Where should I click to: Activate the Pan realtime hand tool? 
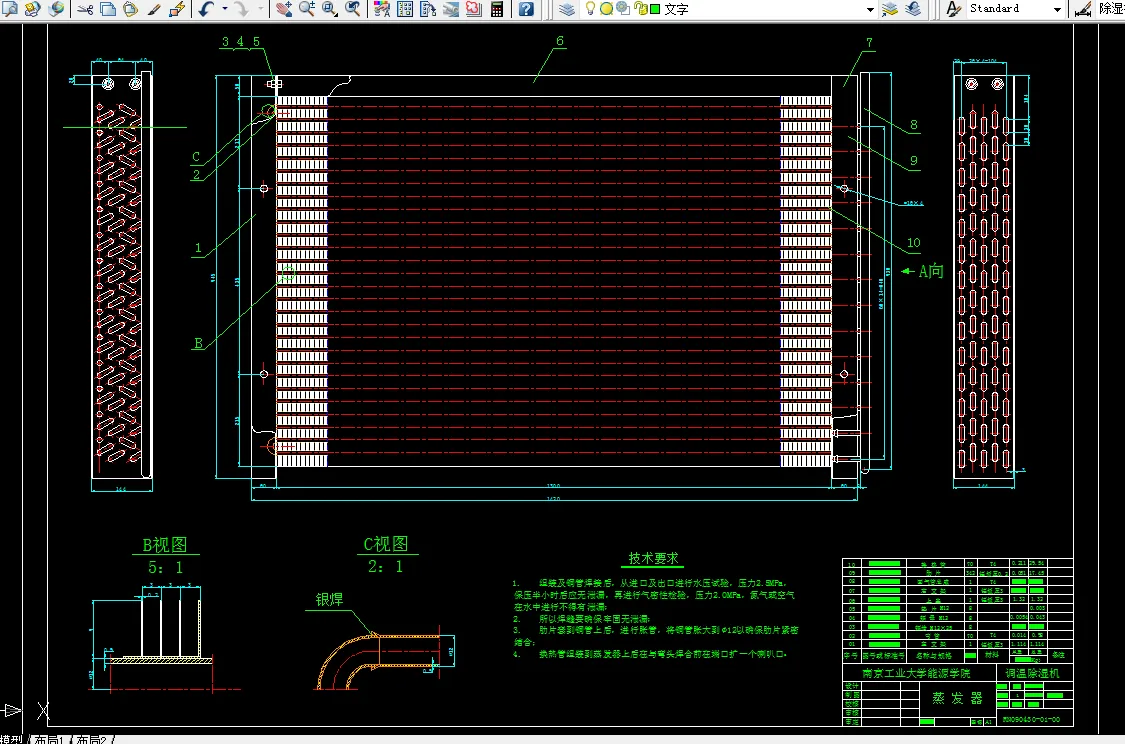[284, 9]
